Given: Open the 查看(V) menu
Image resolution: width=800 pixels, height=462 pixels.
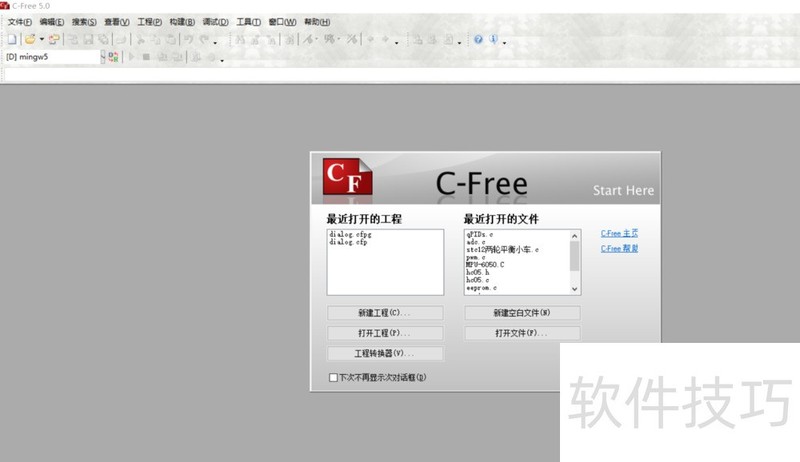Looking at the screenshot, I should [116, 22].
